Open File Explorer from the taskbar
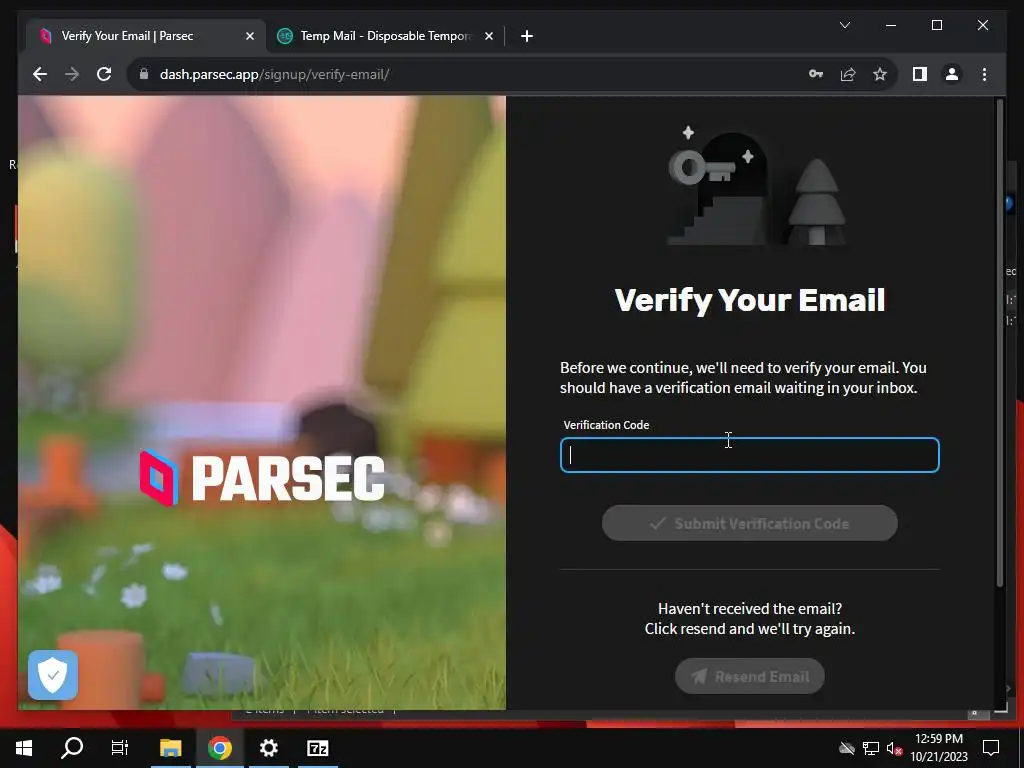Image resolution: width=1024 pixels, height=768 pixels. [x=170, y=748]
